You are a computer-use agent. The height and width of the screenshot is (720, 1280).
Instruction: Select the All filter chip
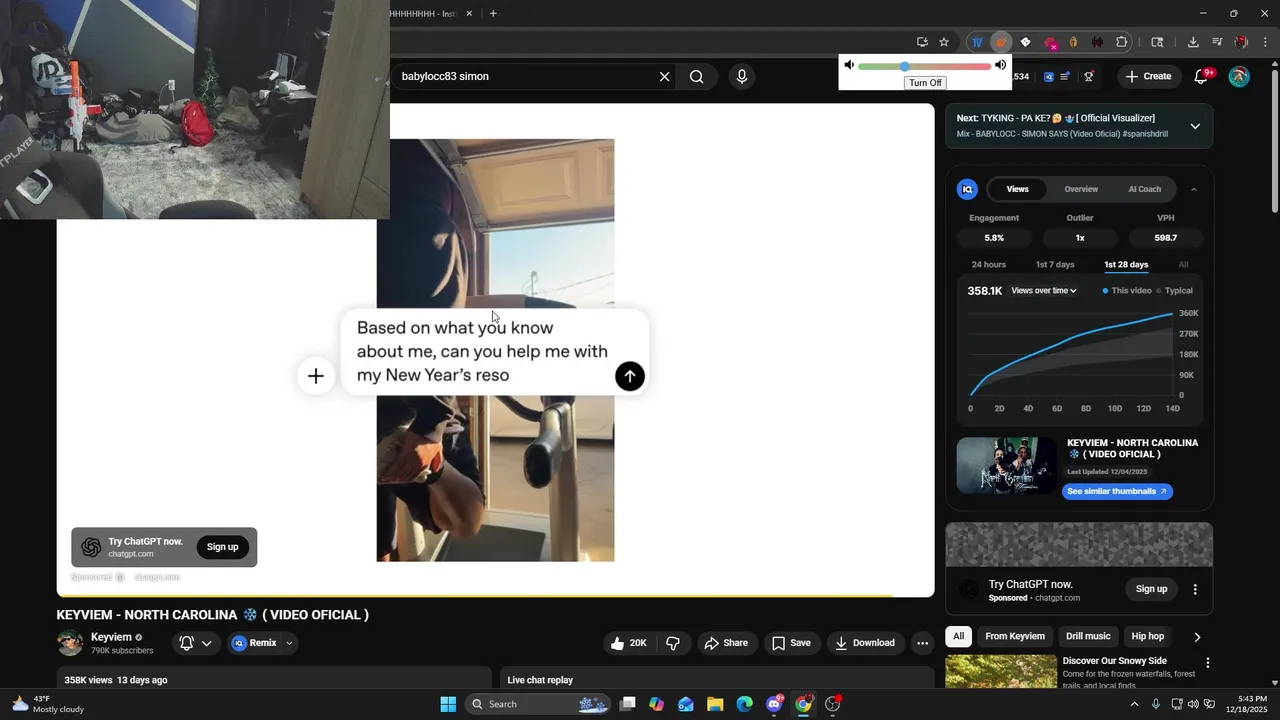pyautogui.click(x=958, y=636)
